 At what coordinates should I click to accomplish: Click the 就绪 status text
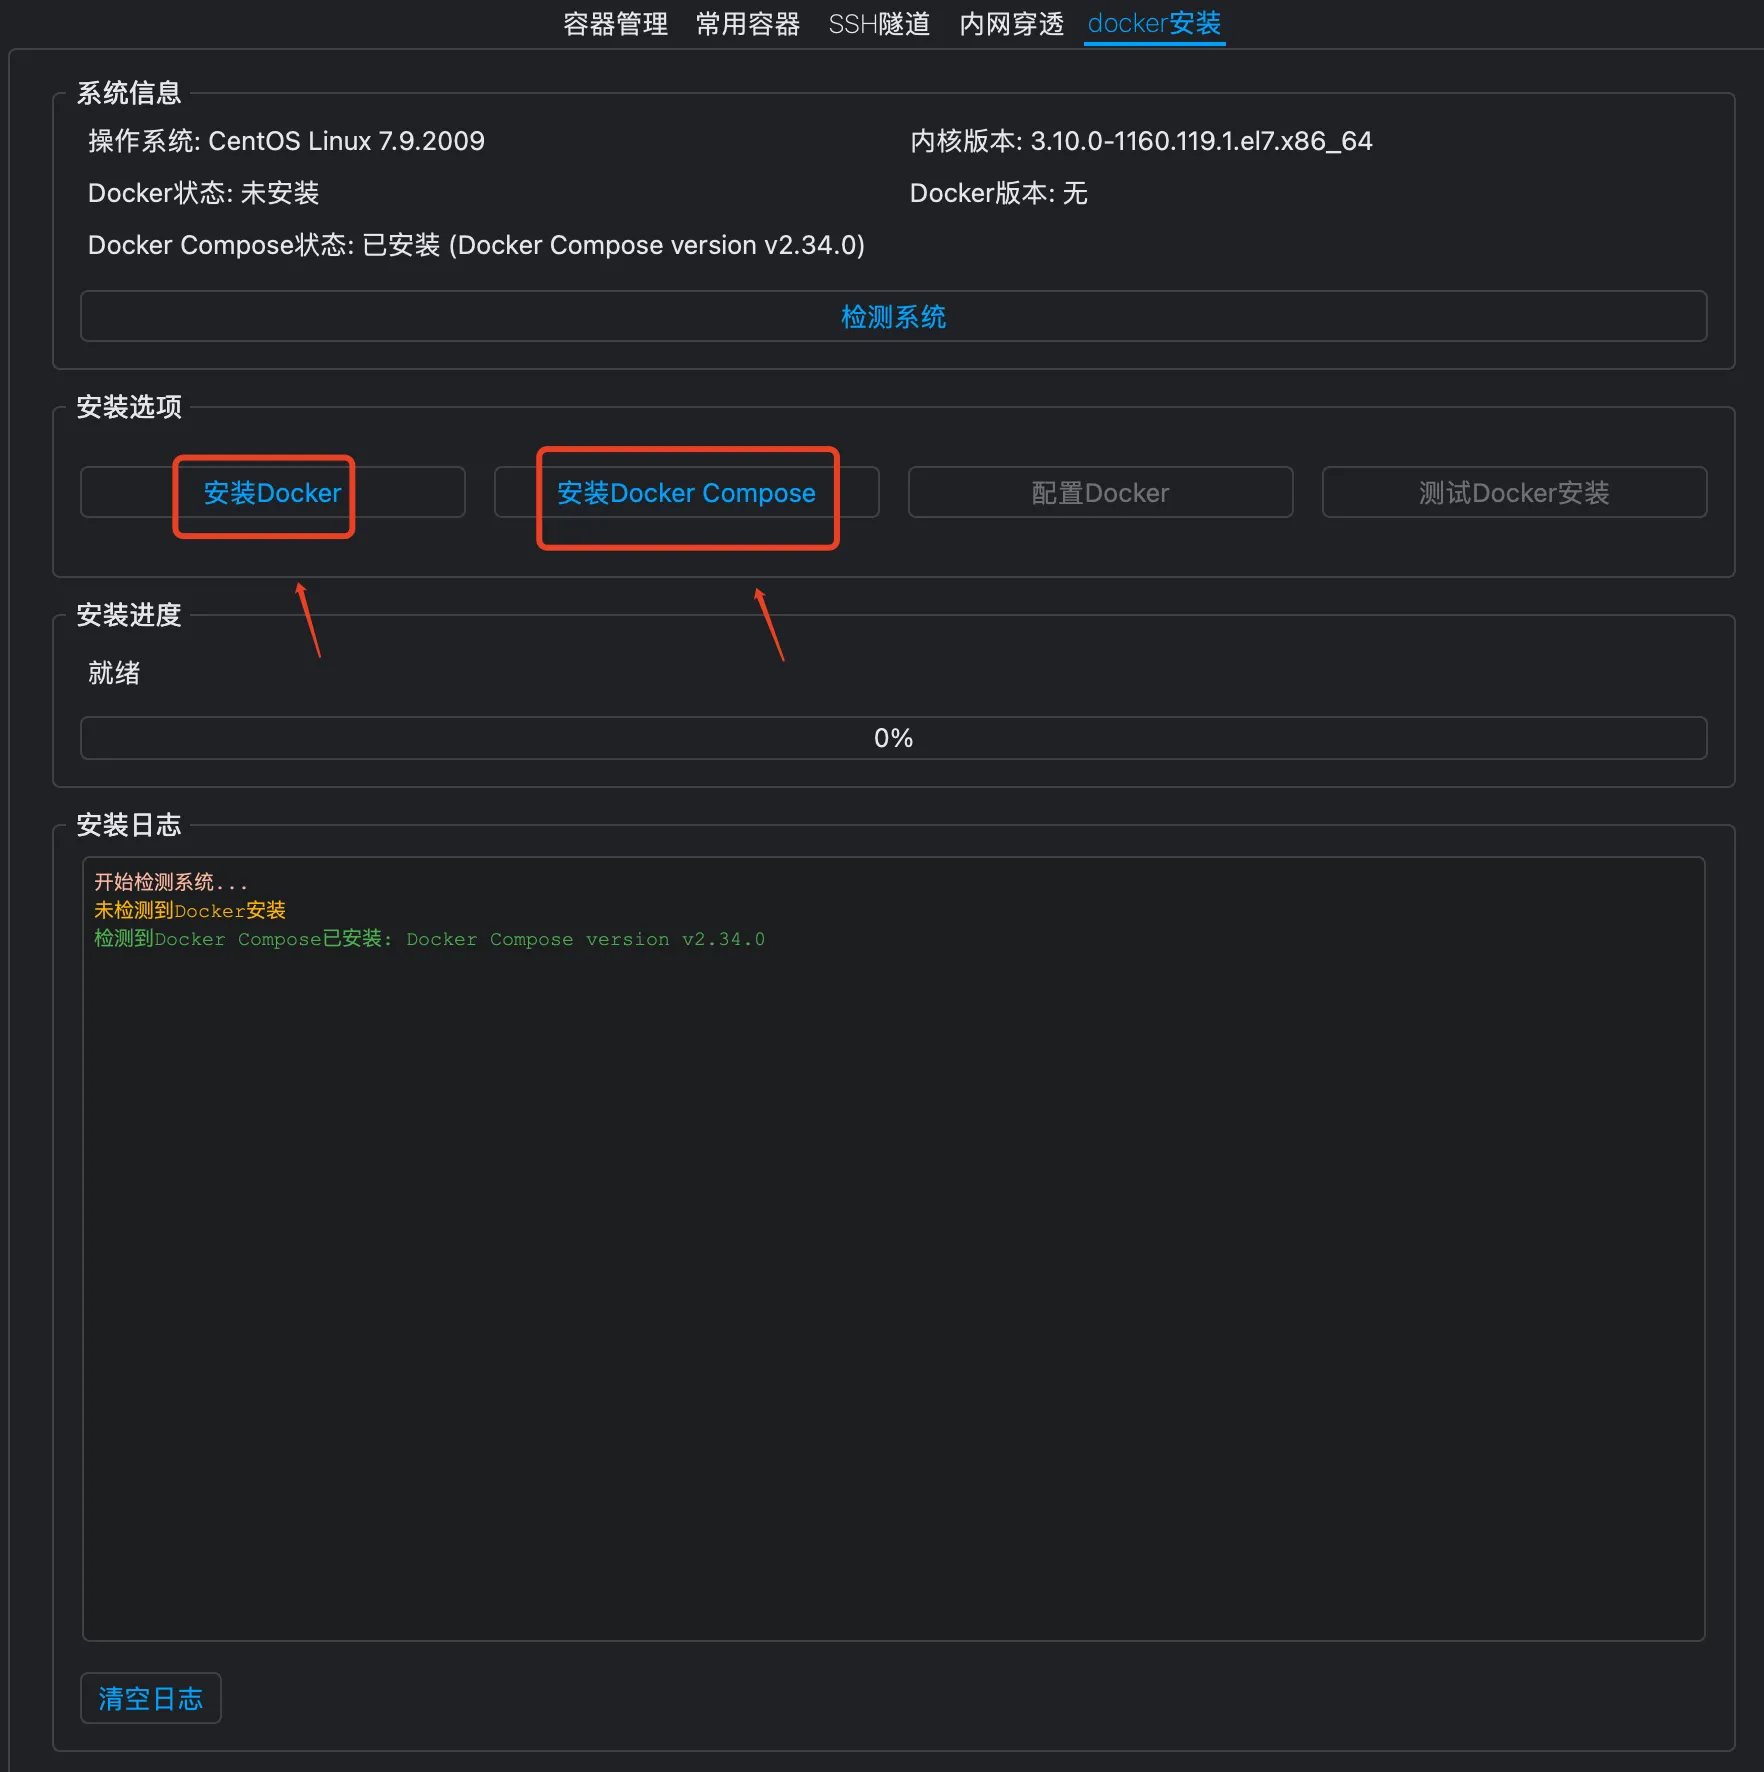[x=114, y=673]
